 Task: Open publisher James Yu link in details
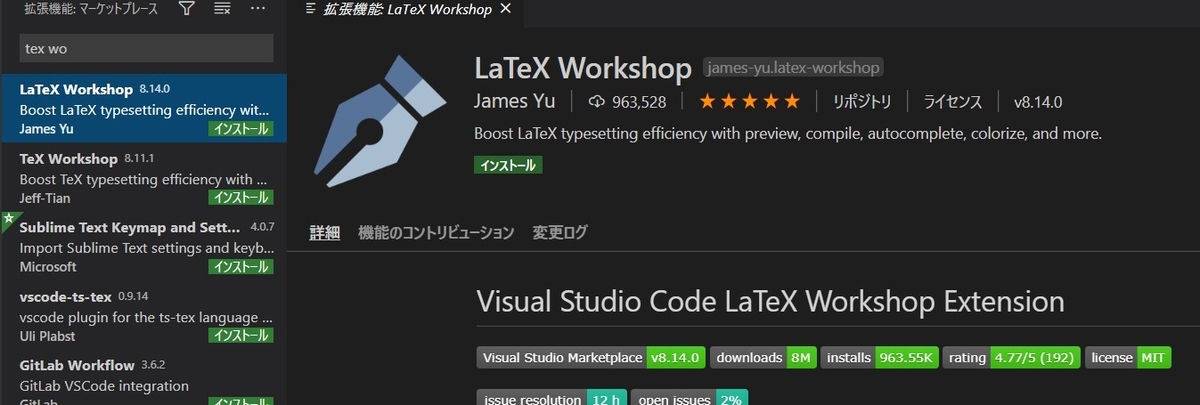516,101
